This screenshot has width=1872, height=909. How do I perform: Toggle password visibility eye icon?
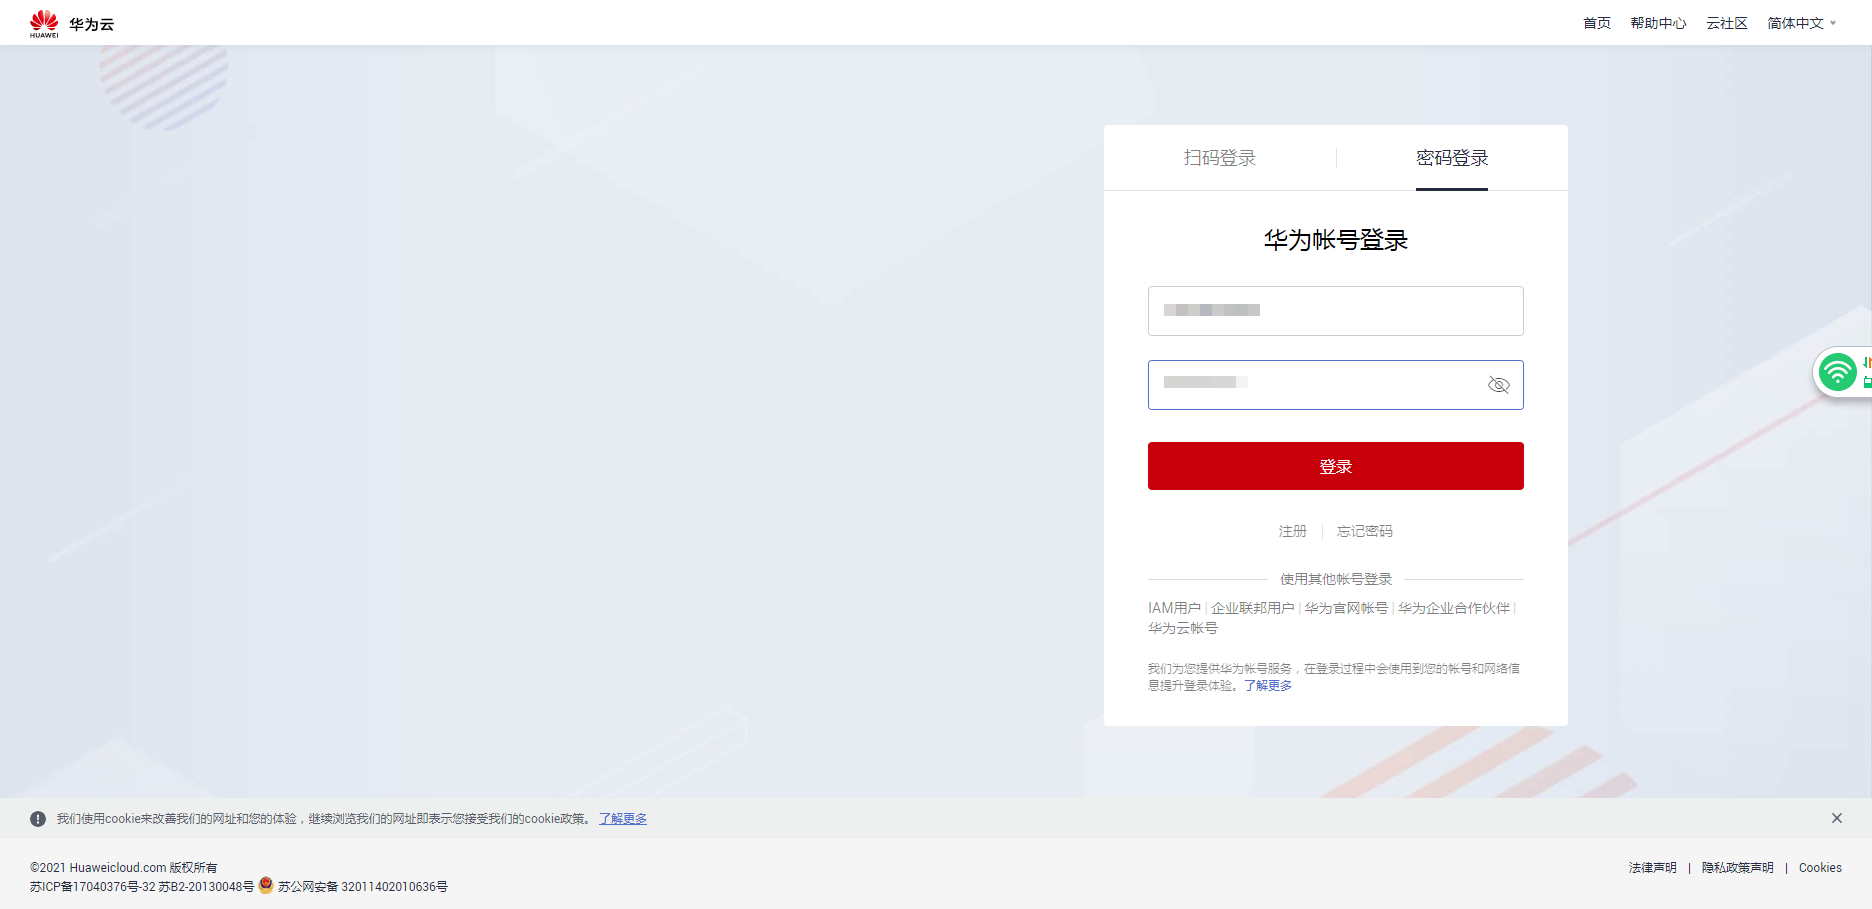[1498, 385]
